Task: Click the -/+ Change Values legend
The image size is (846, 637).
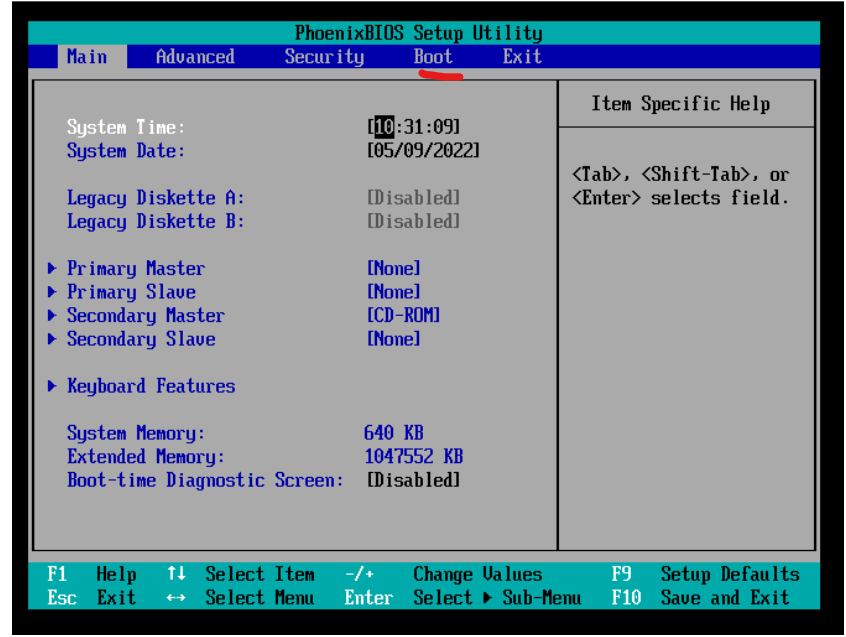Action: pyautogui.click(x=444, y=574)
